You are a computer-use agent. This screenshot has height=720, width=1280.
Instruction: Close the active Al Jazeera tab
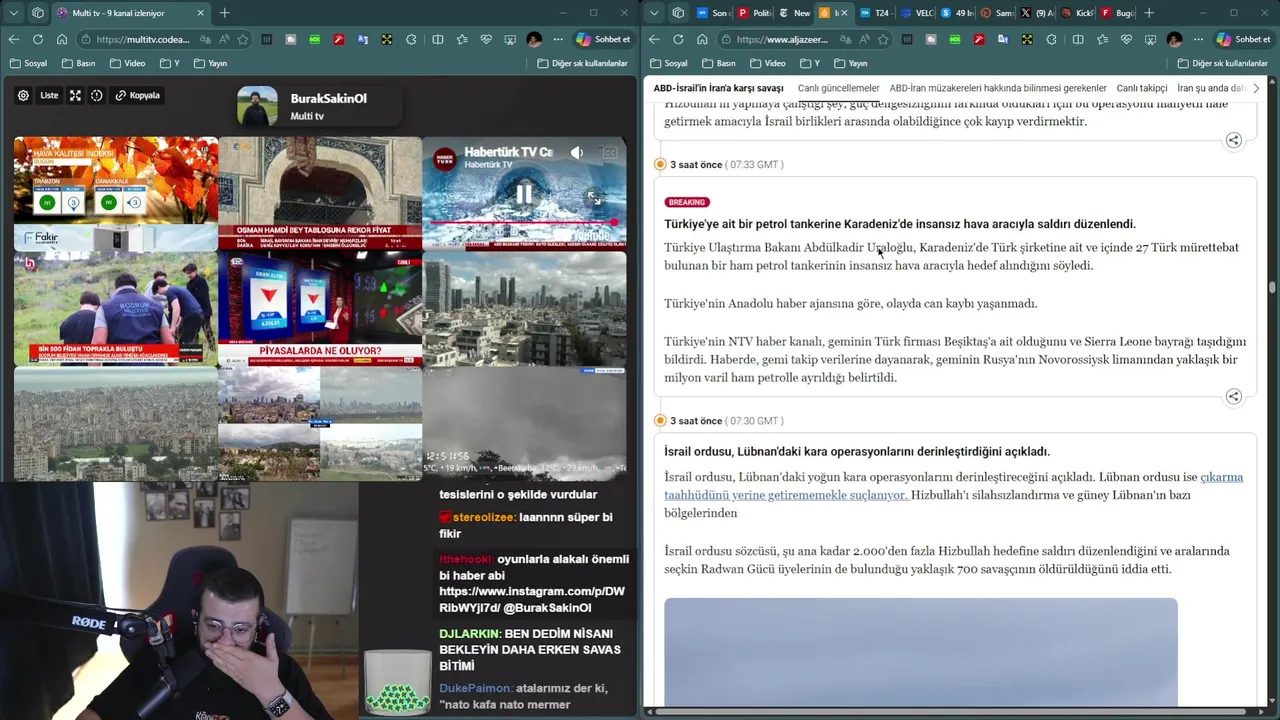coord(843,13)
